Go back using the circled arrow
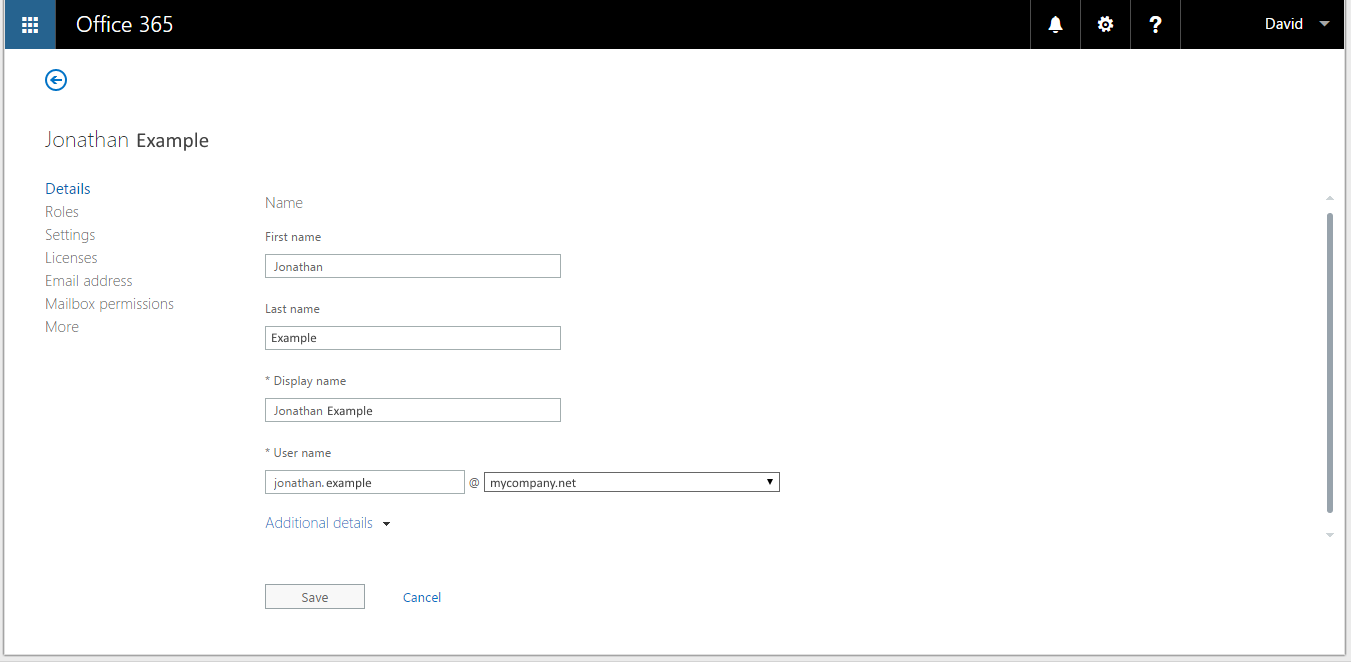Viewport: 1351px width, 662px height. point(56,80)
